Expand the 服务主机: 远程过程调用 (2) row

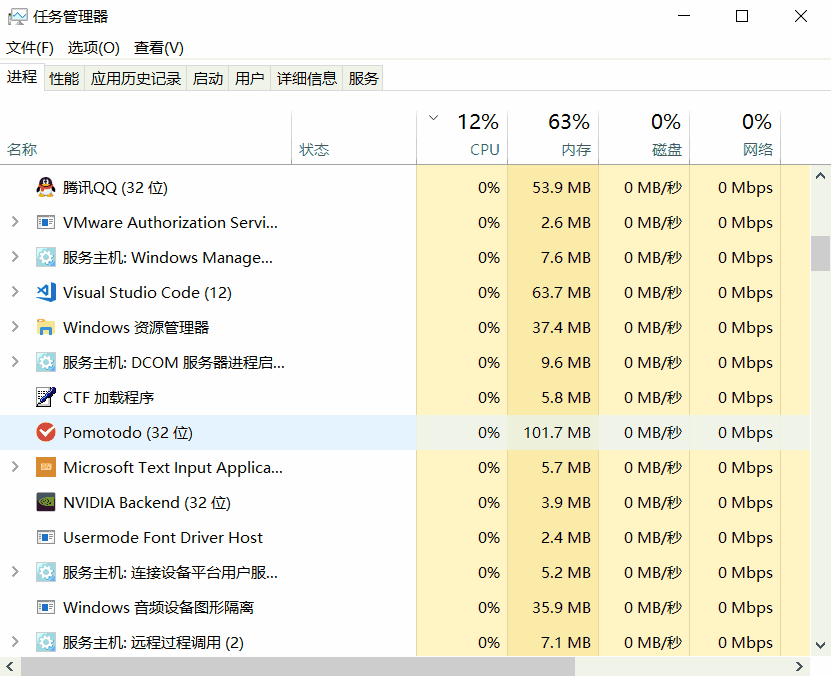(x=15, y=642)
